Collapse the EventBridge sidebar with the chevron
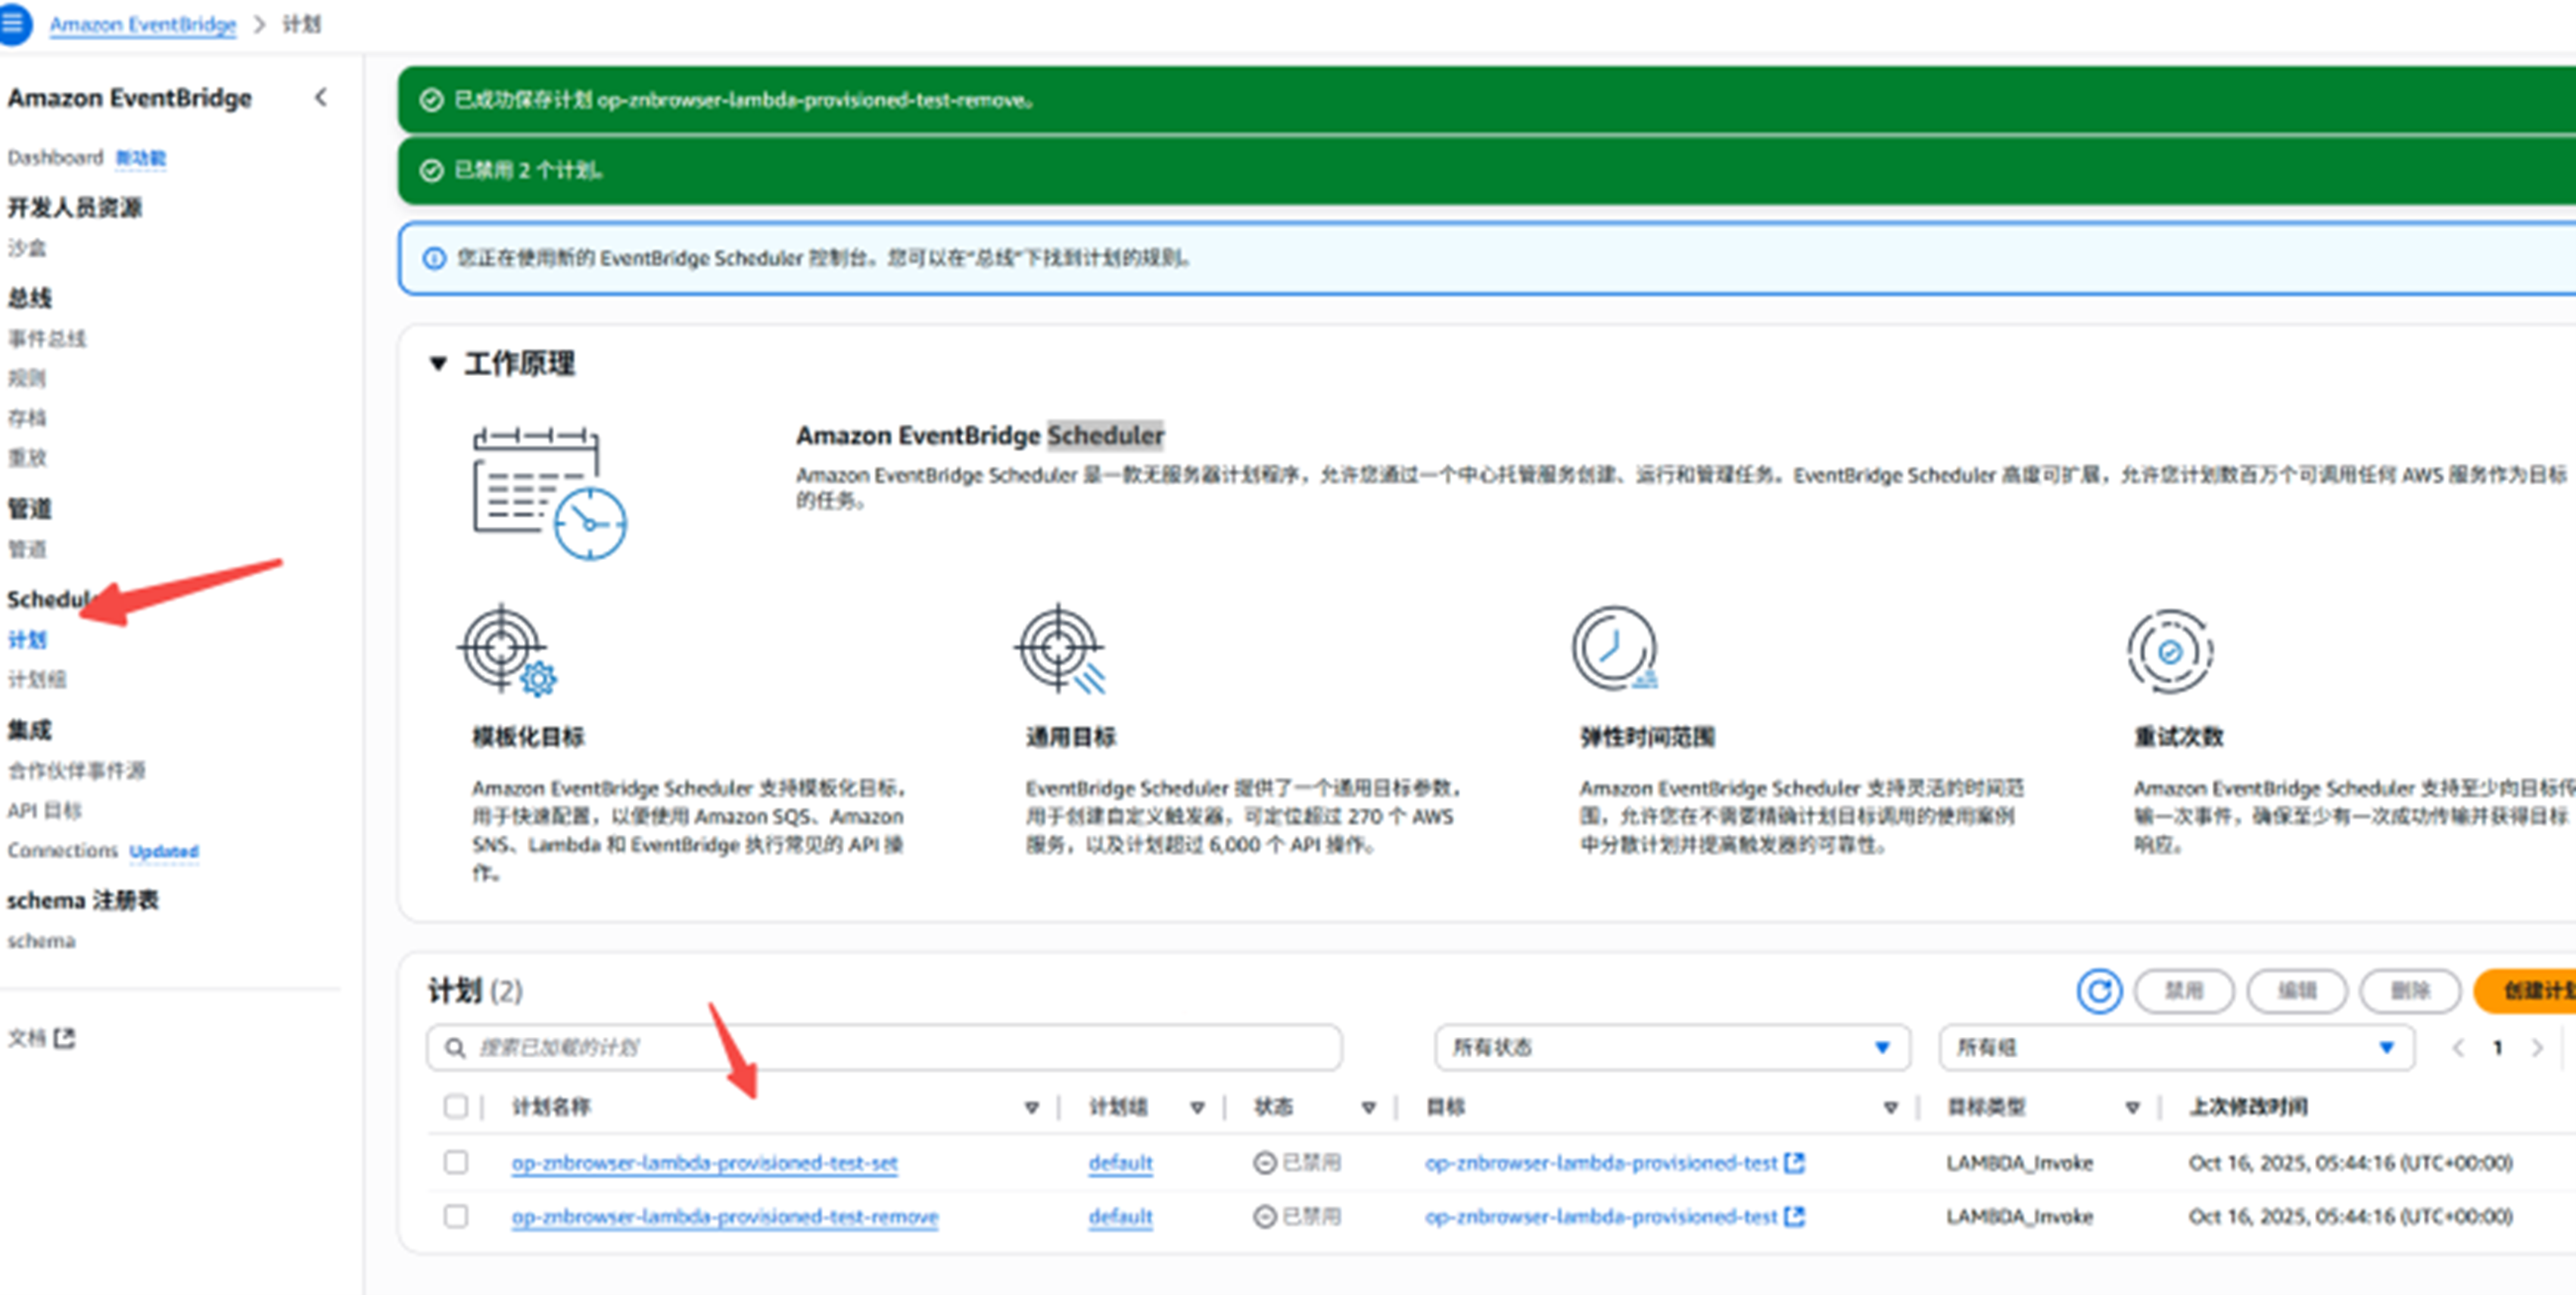Viewport: 2576px width, 1295px height. coord(321,97)
